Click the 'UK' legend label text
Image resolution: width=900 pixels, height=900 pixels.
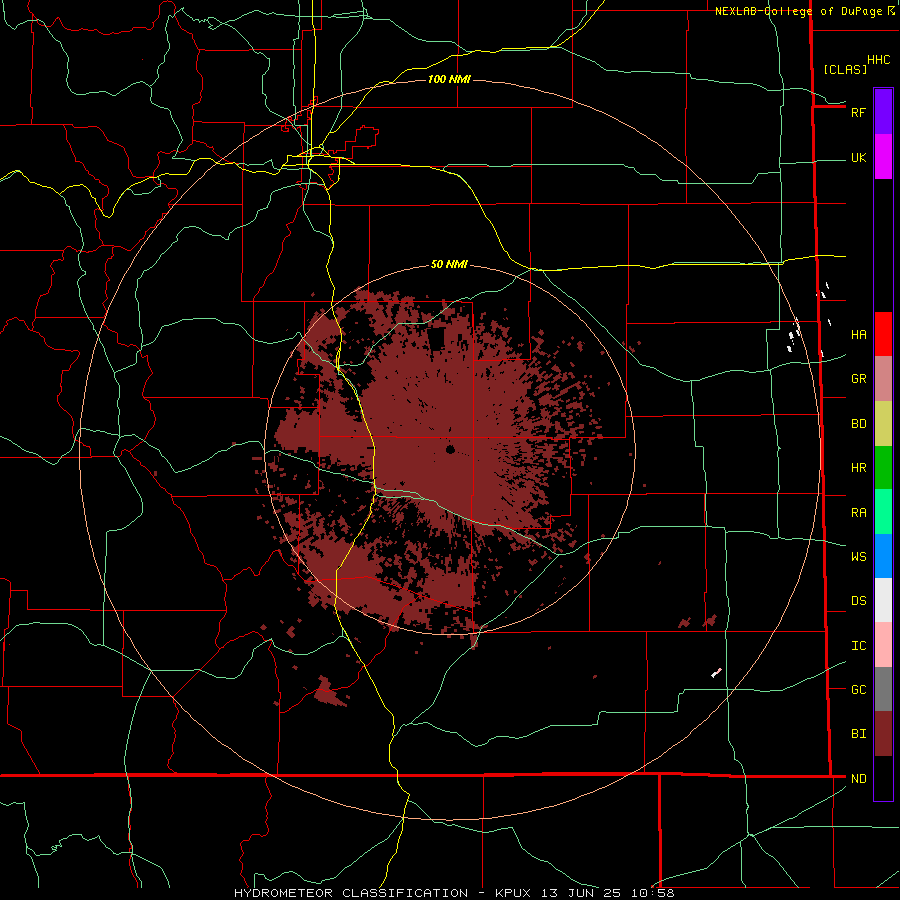point(858,158)
